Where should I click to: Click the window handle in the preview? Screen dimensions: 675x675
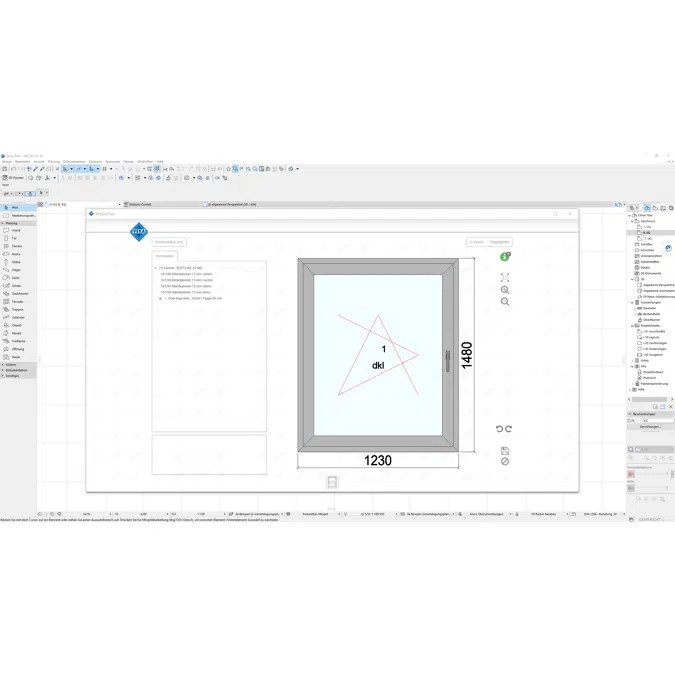click(x=447, y=361)
